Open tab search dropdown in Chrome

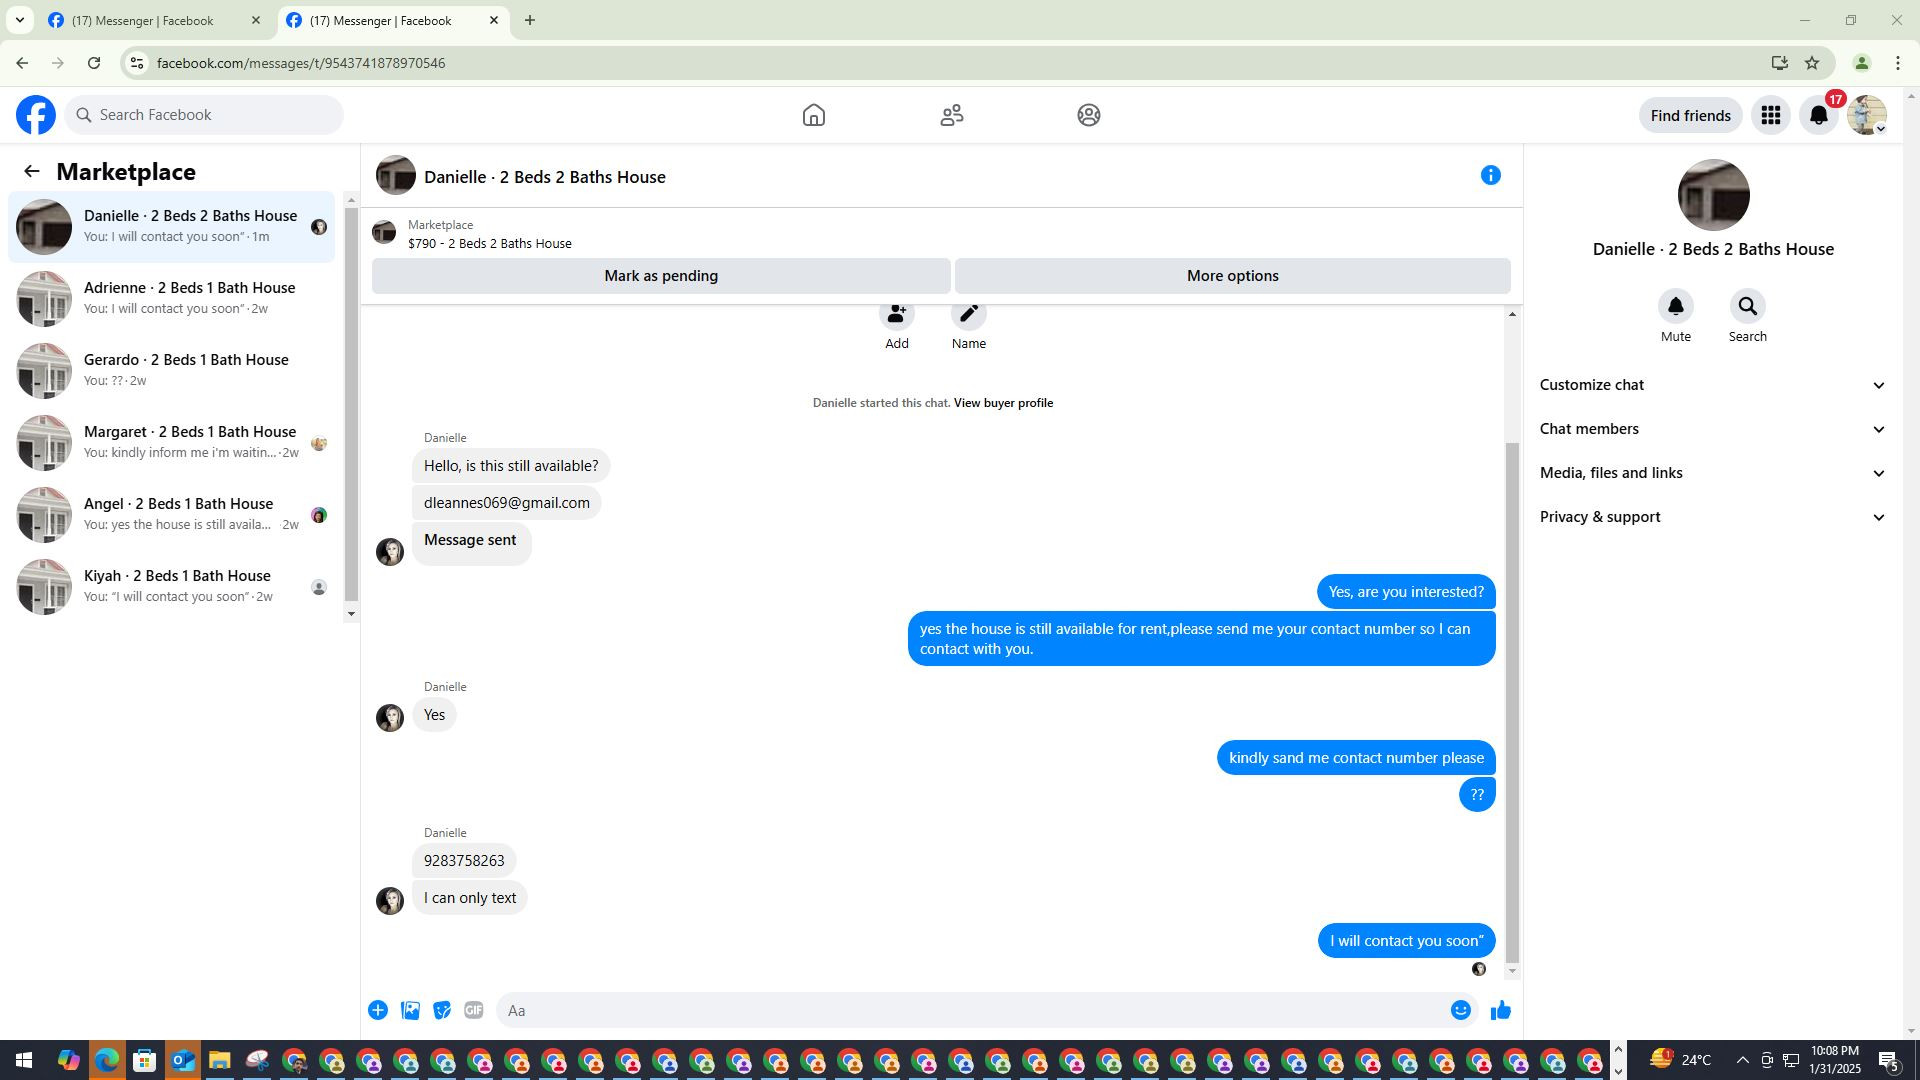point(20,21)
